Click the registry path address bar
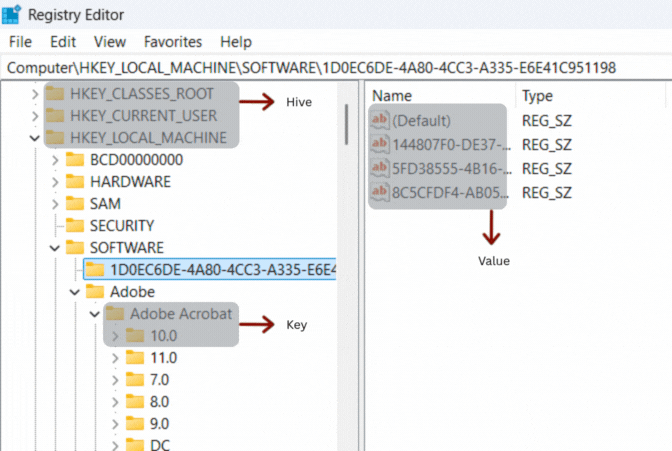This screenshot has height=451, width=672. point(336,68)
